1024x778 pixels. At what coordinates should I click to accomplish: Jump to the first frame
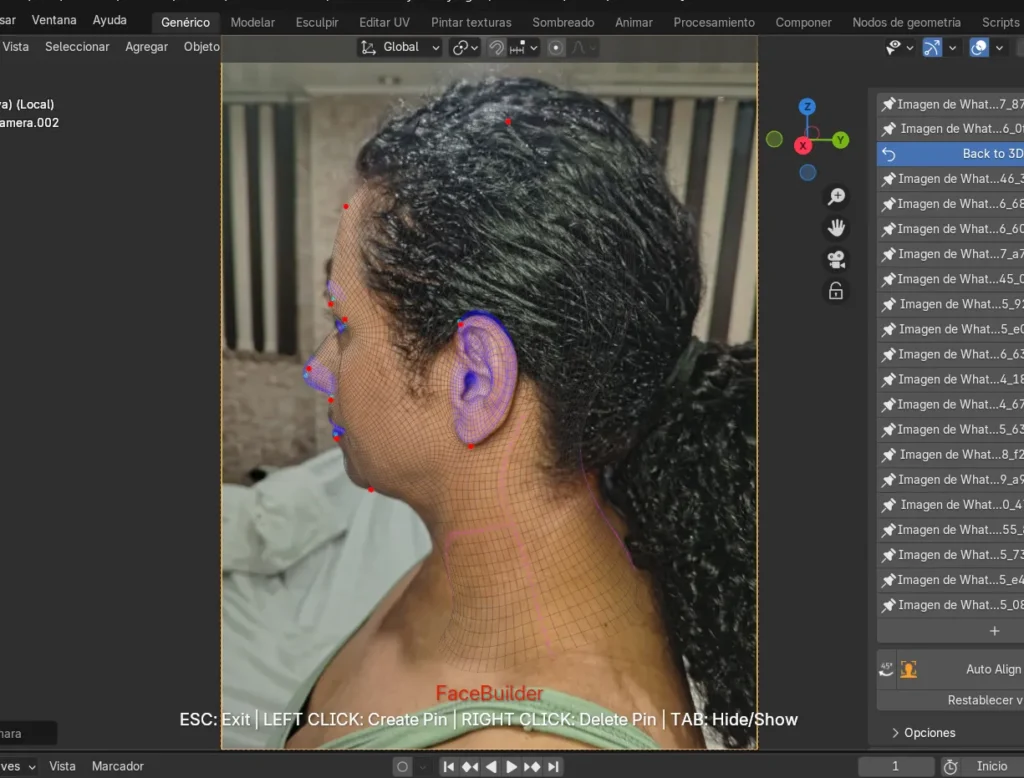[x=449, y=767]
